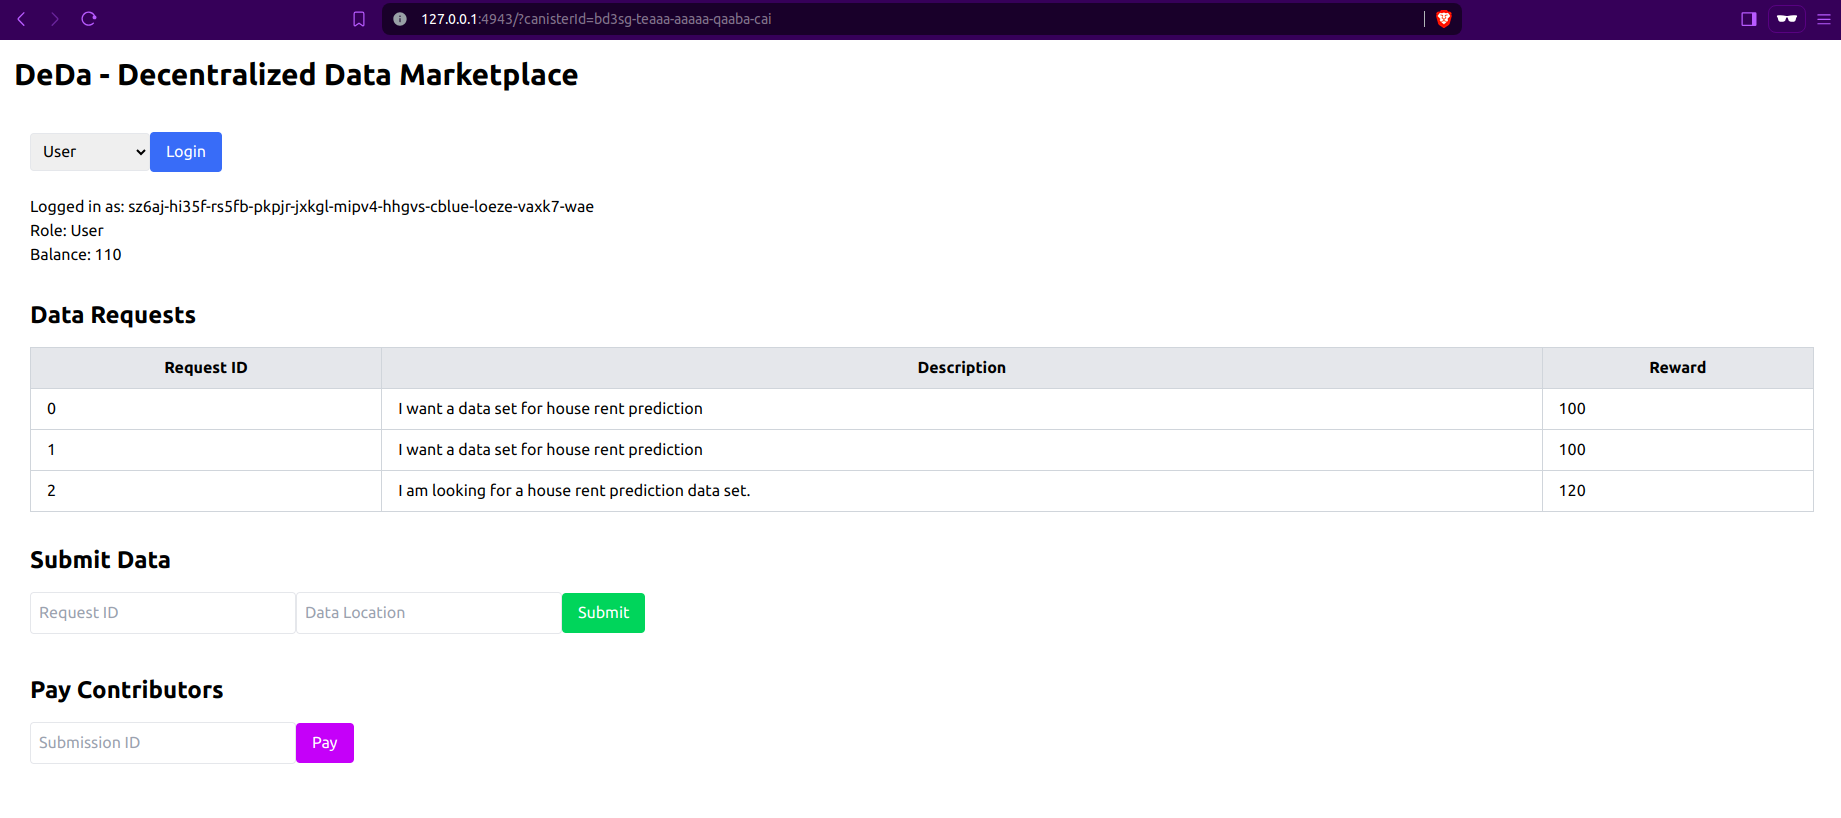Focus the URL address bar
The height and width of the screenshot is (818, 1841).
(900, 19)
